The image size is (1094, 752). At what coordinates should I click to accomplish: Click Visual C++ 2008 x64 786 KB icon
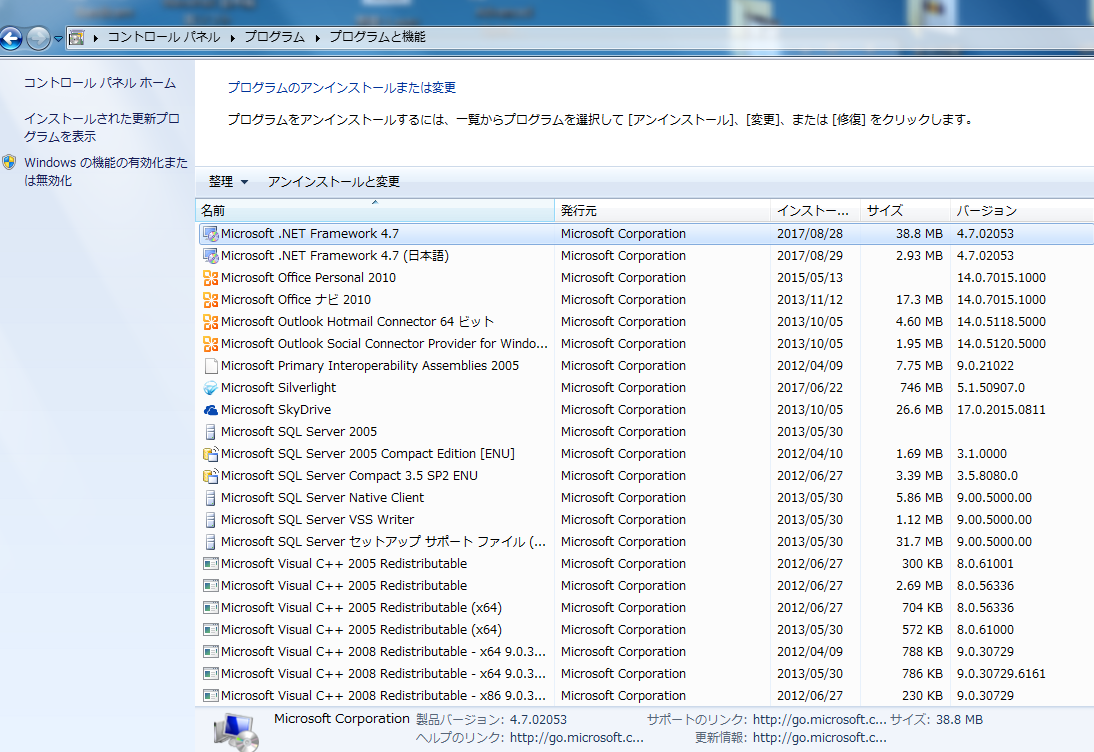210,673
